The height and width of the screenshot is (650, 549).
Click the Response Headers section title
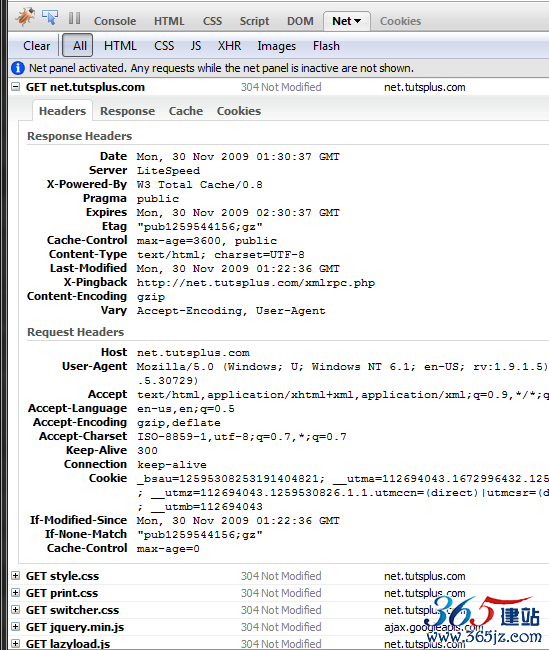80,136
